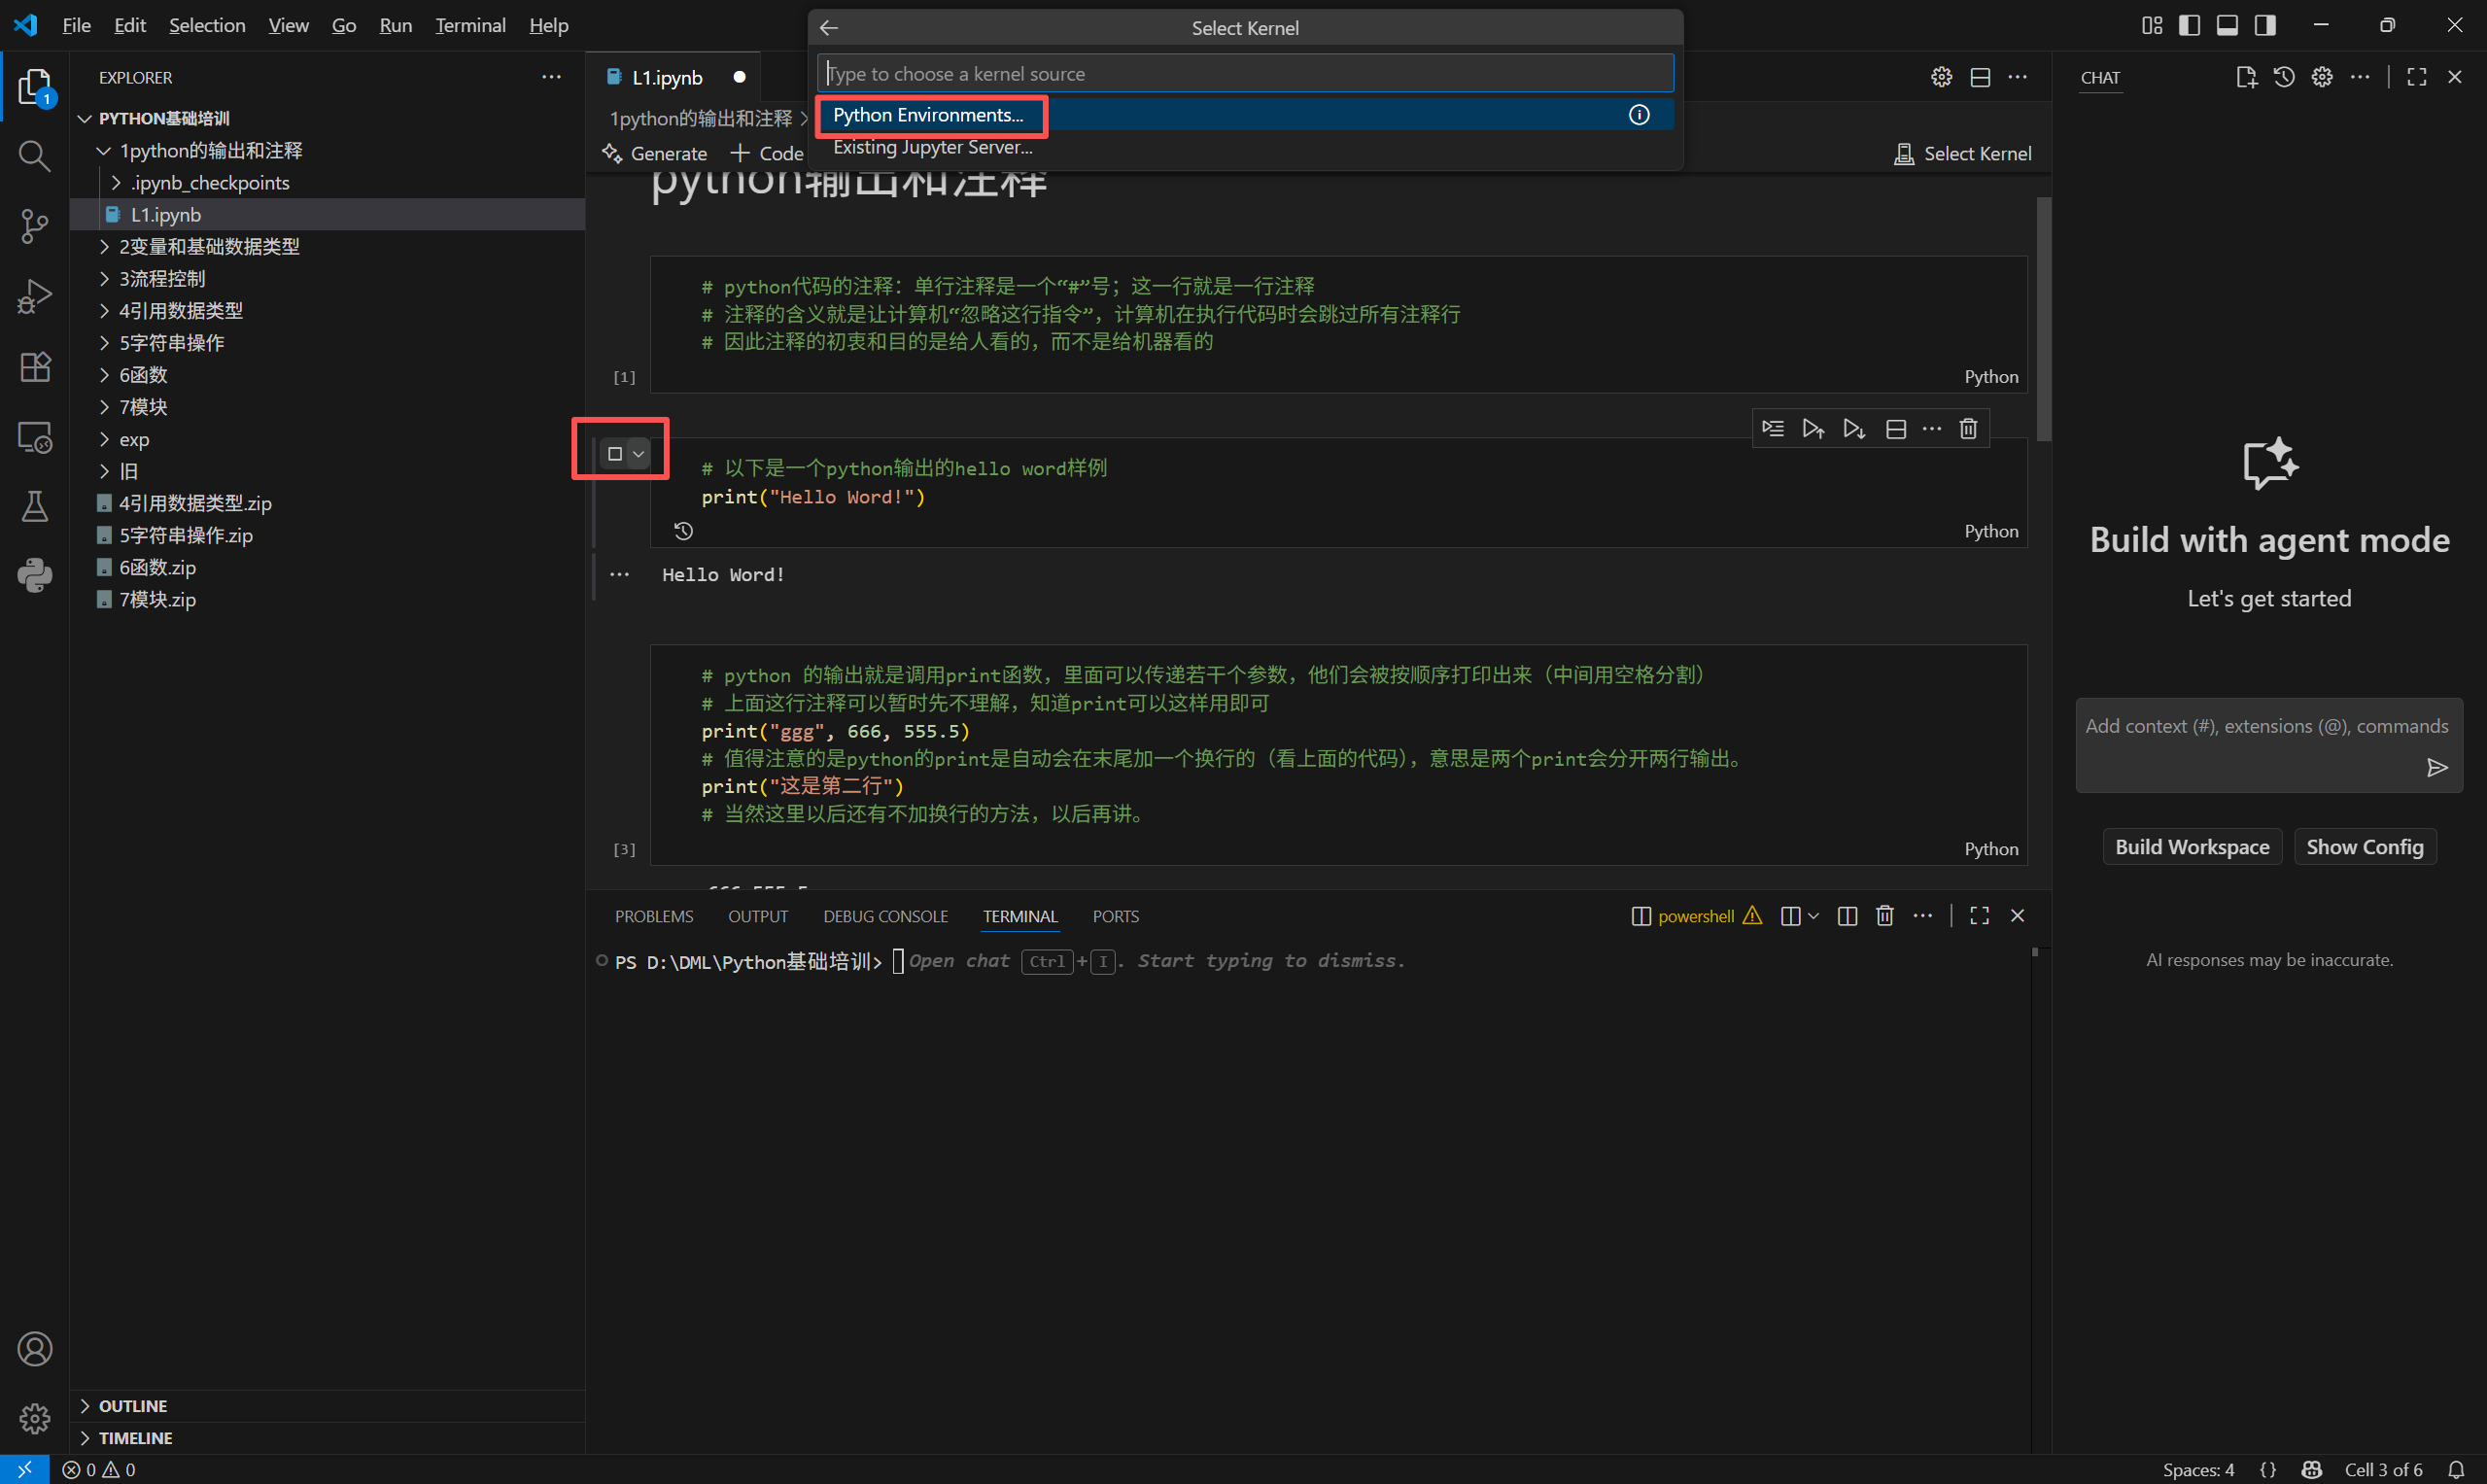Open Run and Debug view

(x=34, y=297)
